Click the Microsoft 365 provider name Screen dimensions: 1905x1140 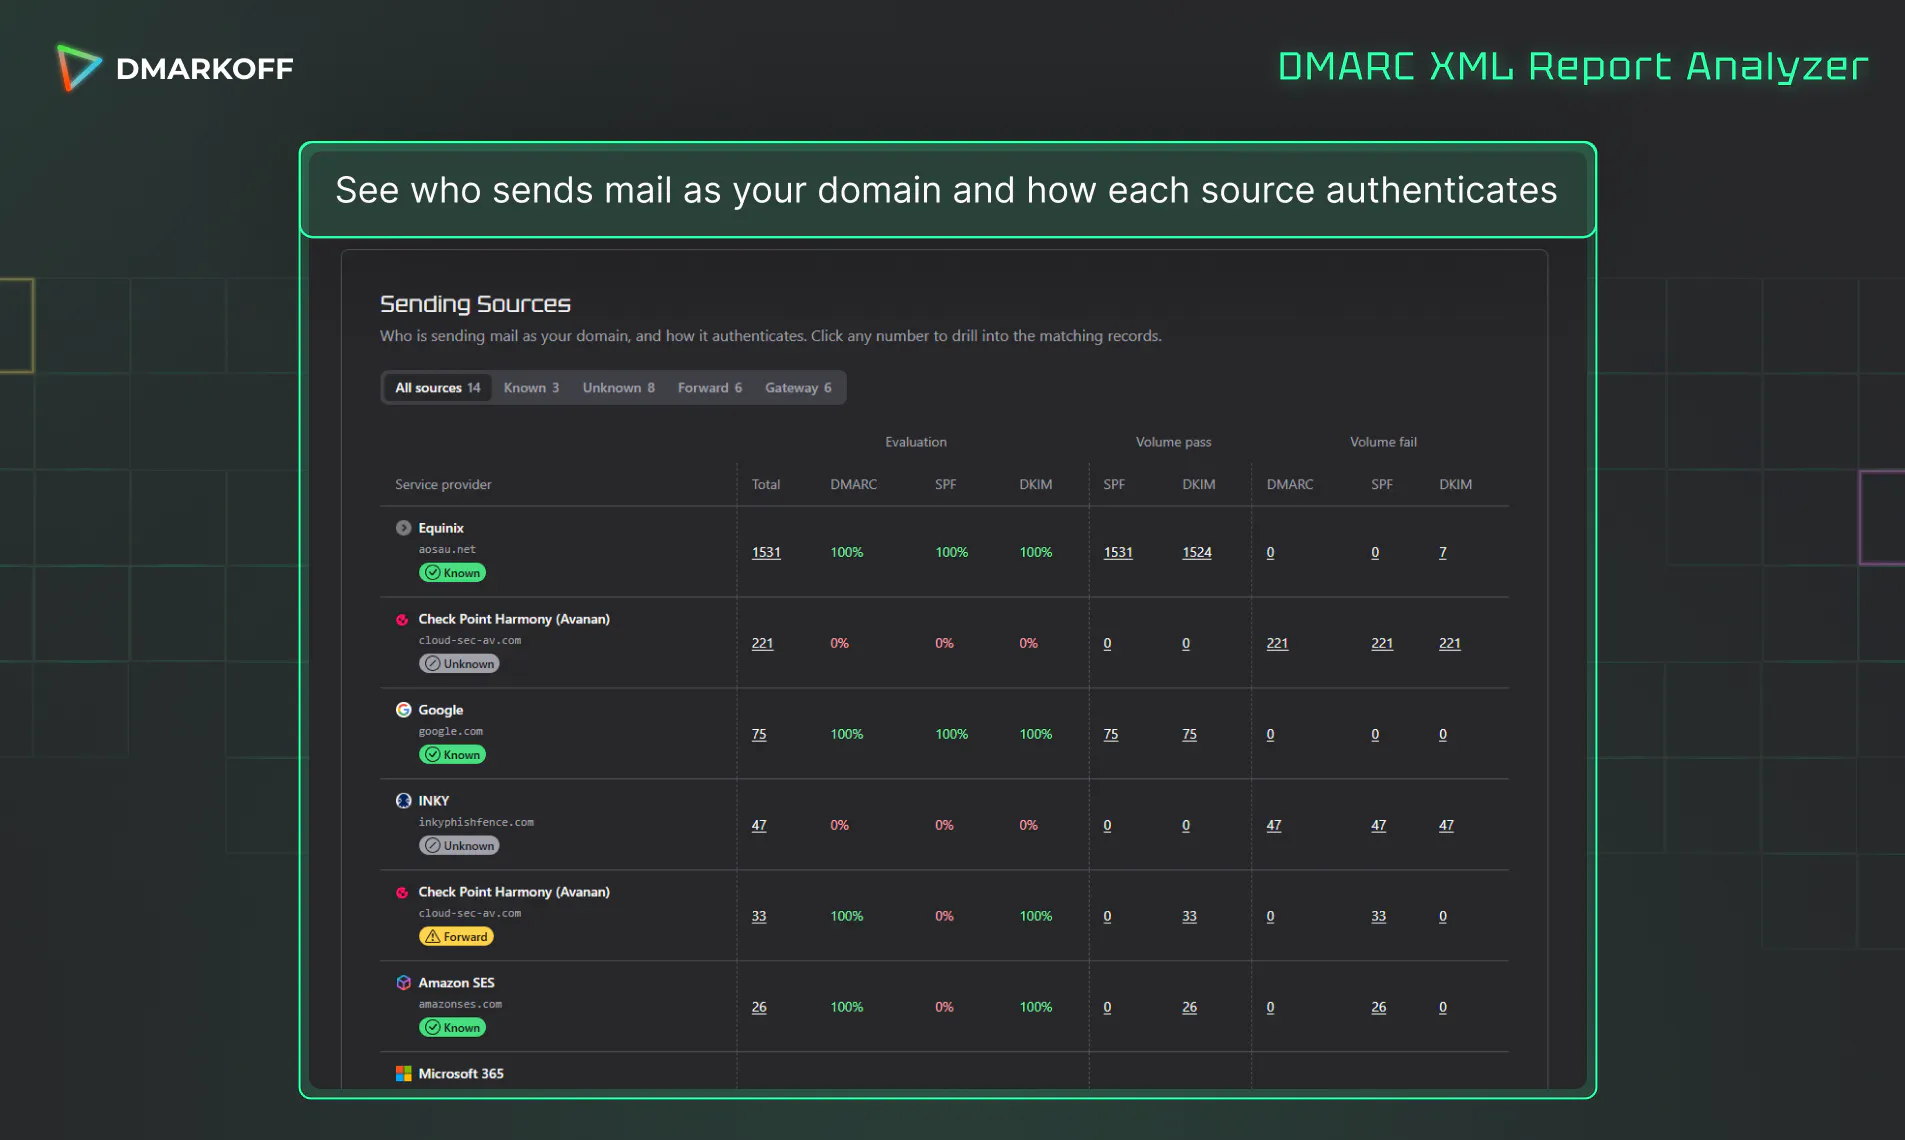tap(461, 1074)
